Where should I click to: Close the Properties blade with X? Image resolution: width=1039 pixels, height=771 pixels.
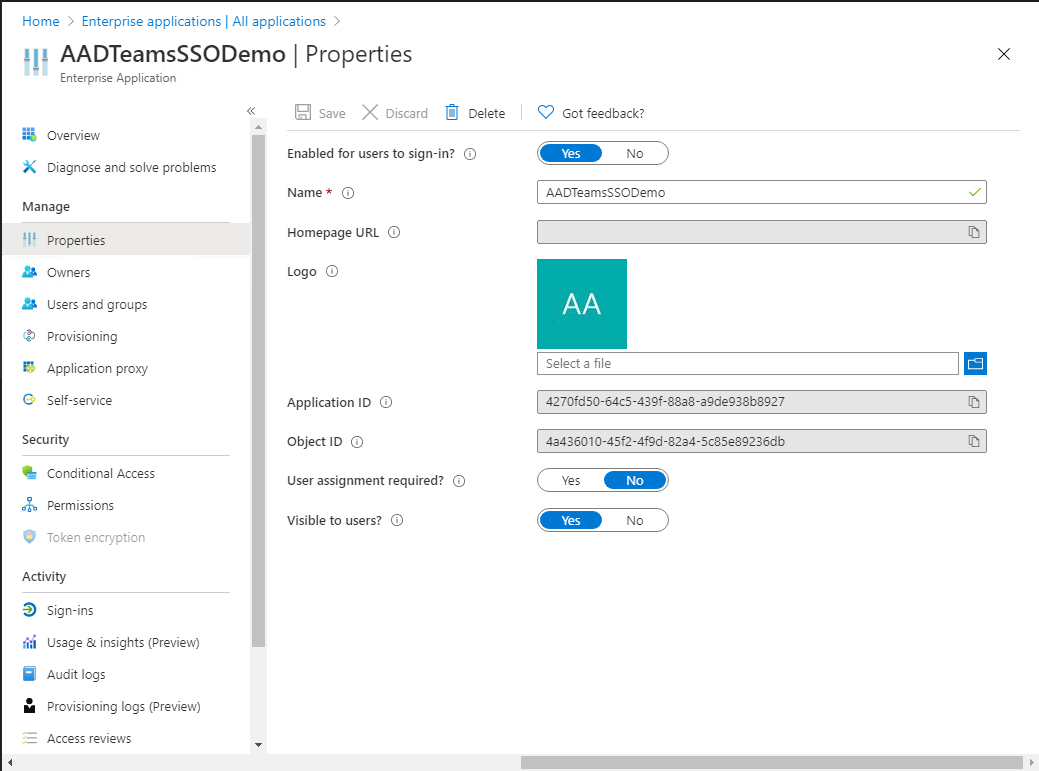point(1004,54)
